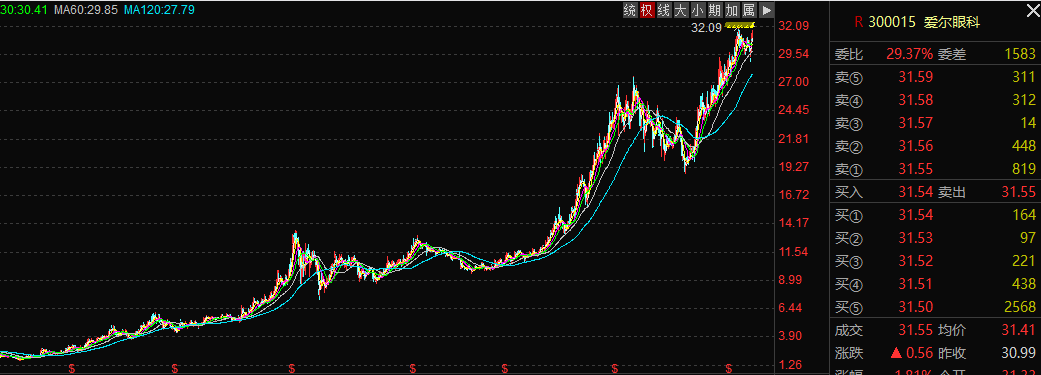Toggle the red 权 price-adjustment button
The image size is (1041, 375).
pos(647,10)
